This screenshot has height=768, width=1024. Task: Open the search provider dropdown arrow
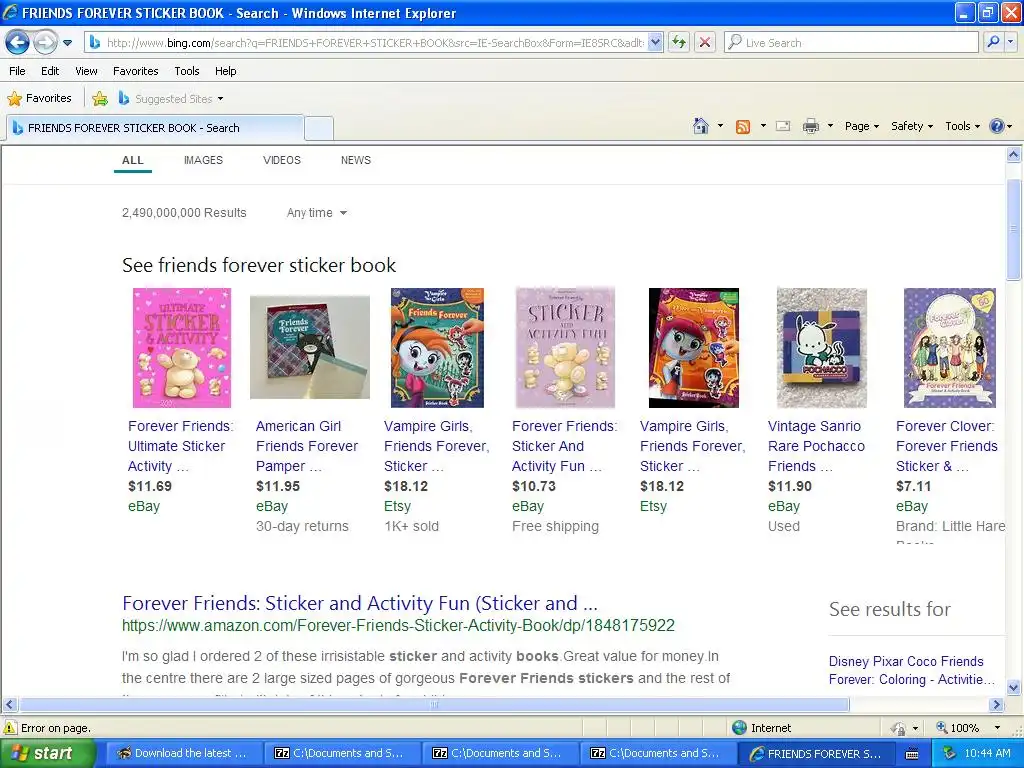pos(1011,42)
